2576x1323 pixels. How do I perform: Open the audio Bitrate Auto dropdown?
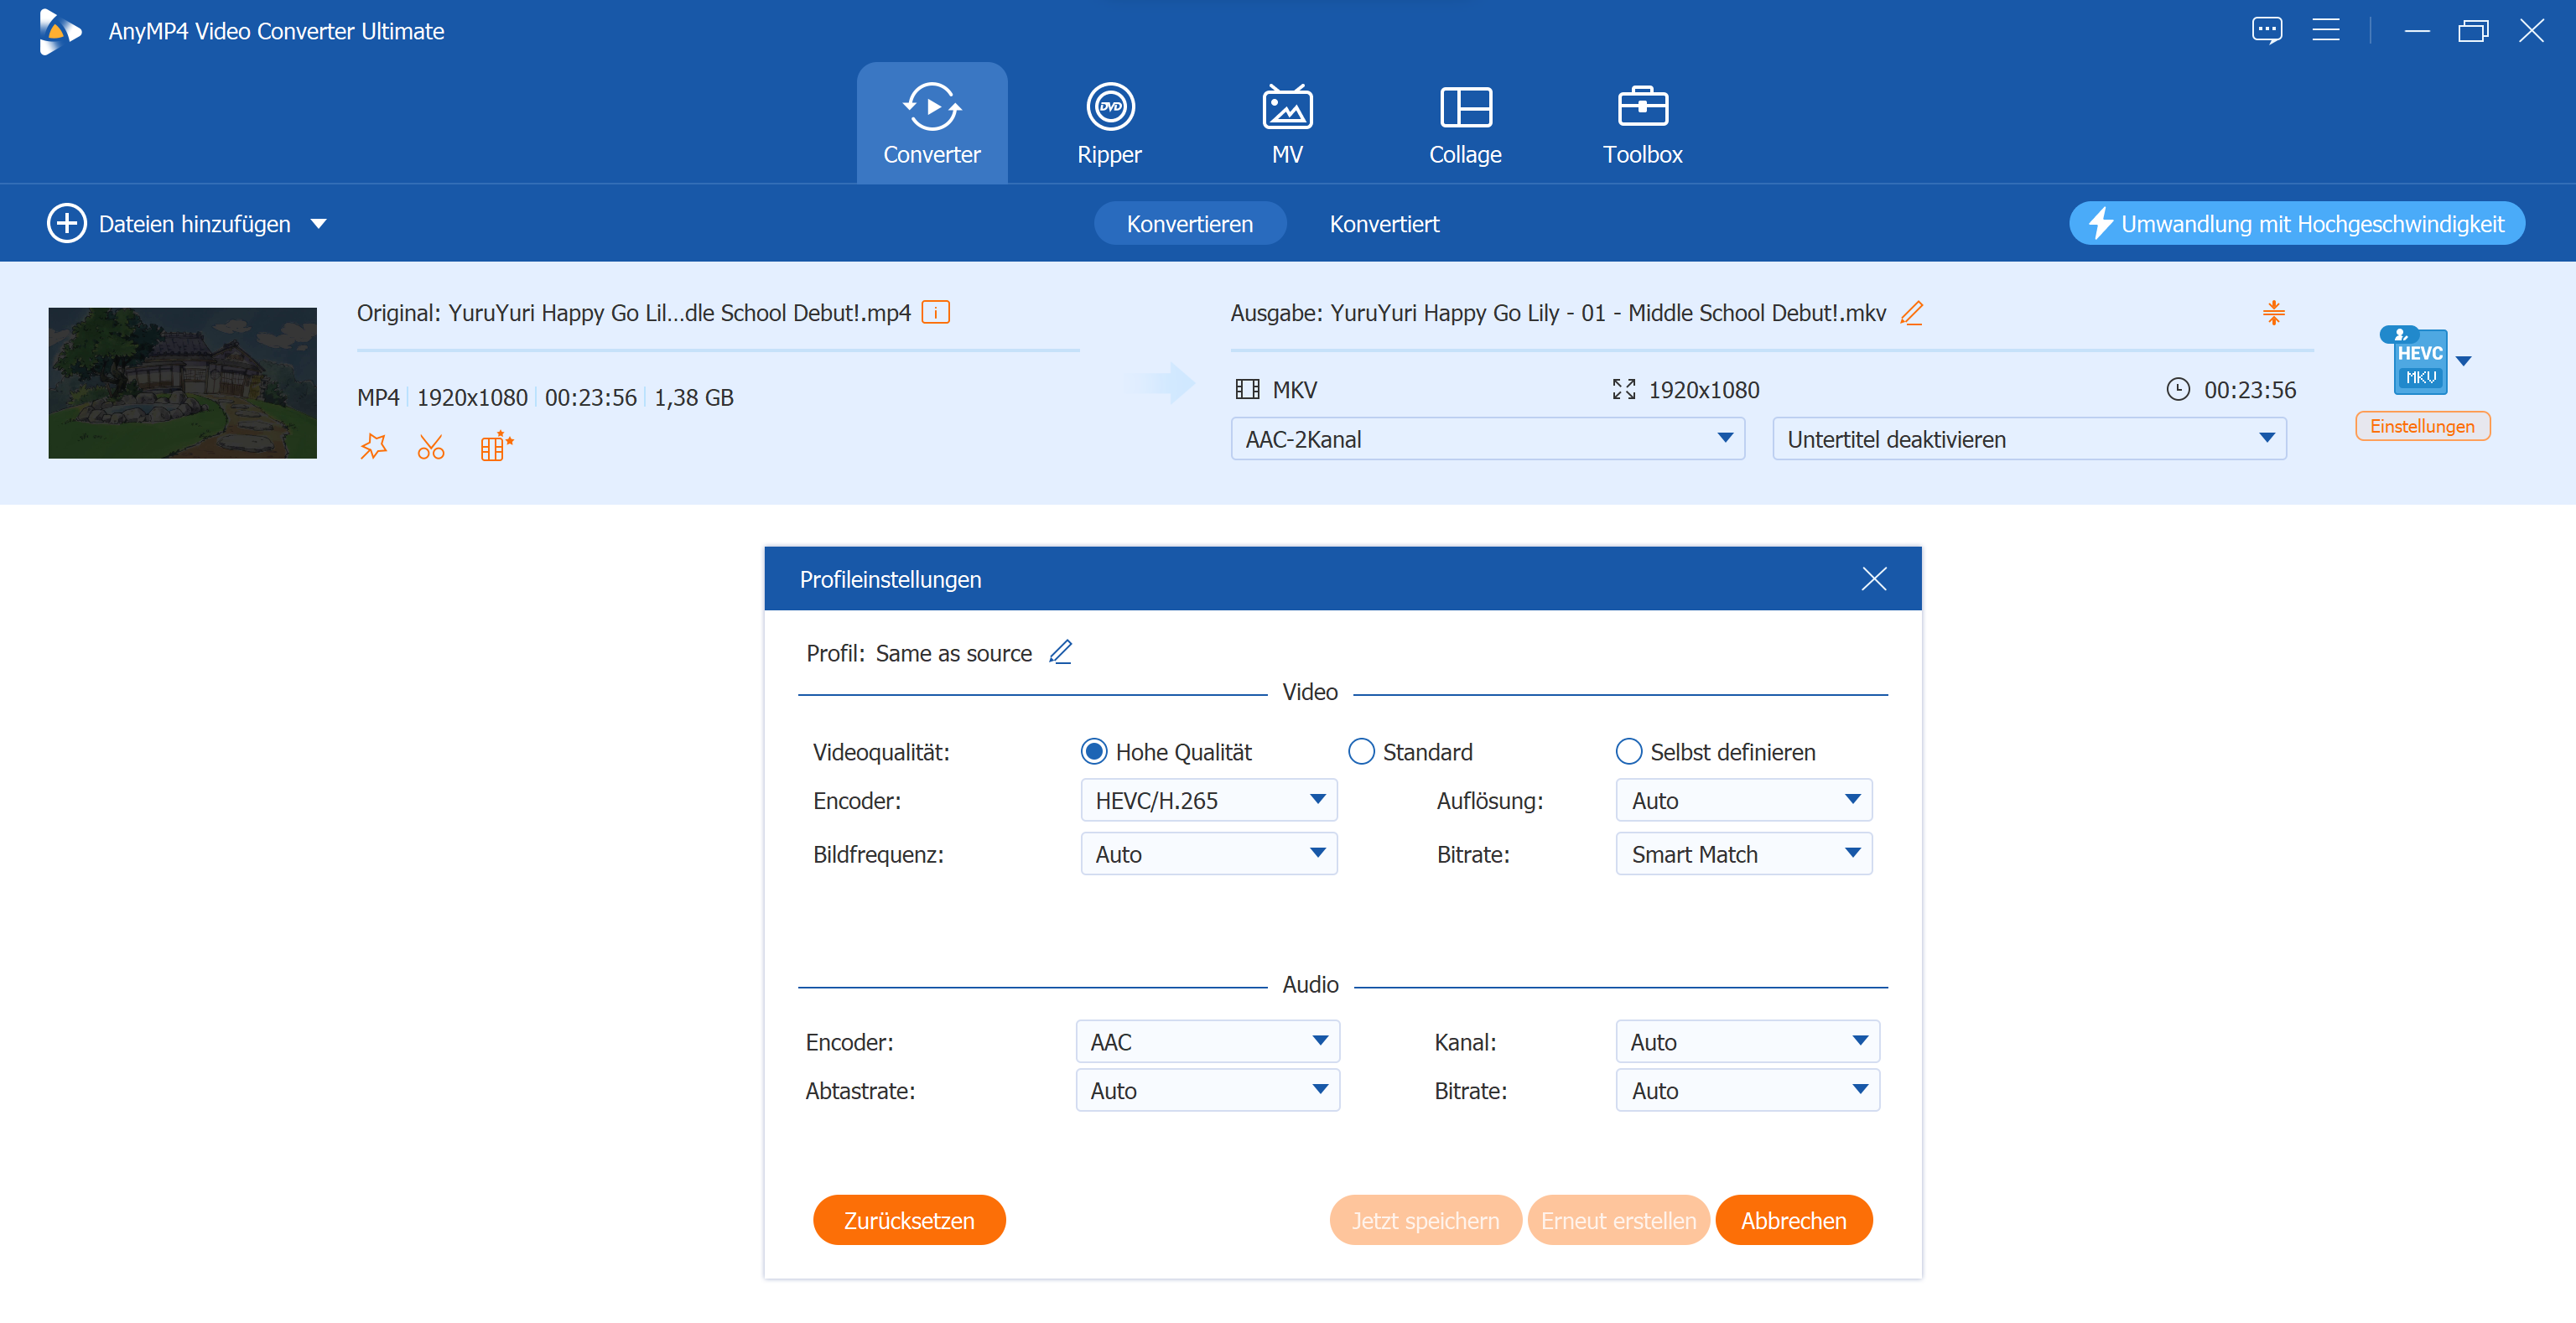(1747, 1090)
